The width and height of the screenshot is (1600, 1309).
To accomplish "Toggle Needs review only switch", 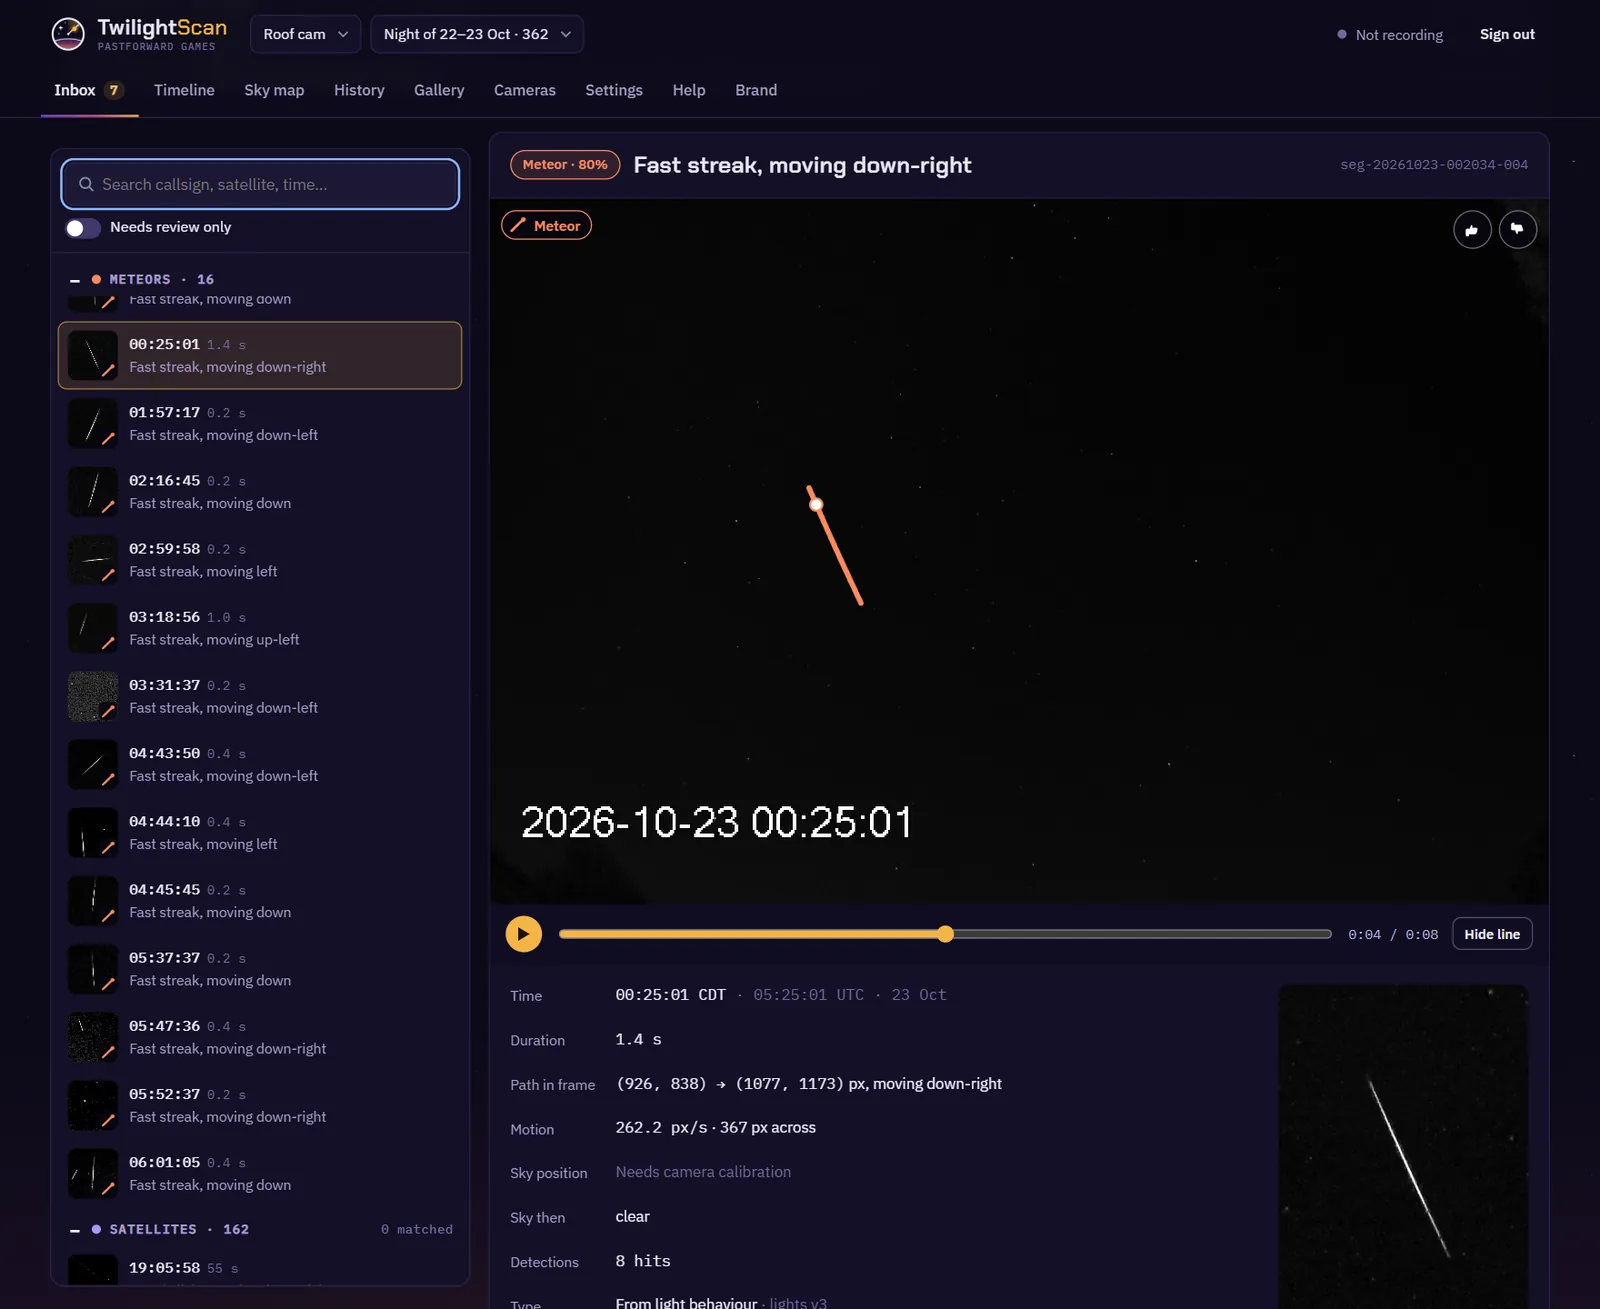I will click(83, 228).
